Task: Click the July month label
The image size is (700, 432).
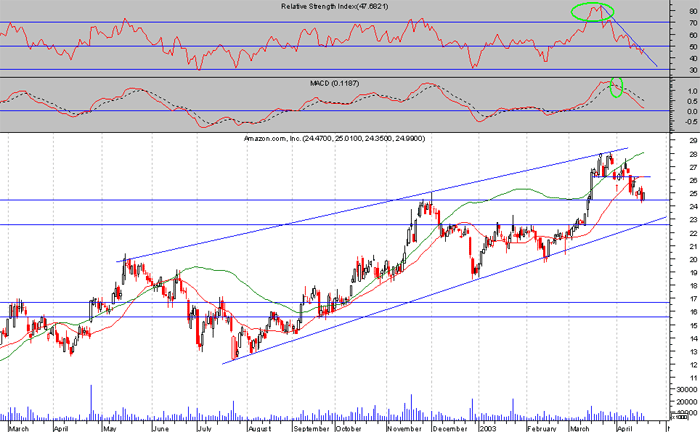Action: tap(204, 428)
